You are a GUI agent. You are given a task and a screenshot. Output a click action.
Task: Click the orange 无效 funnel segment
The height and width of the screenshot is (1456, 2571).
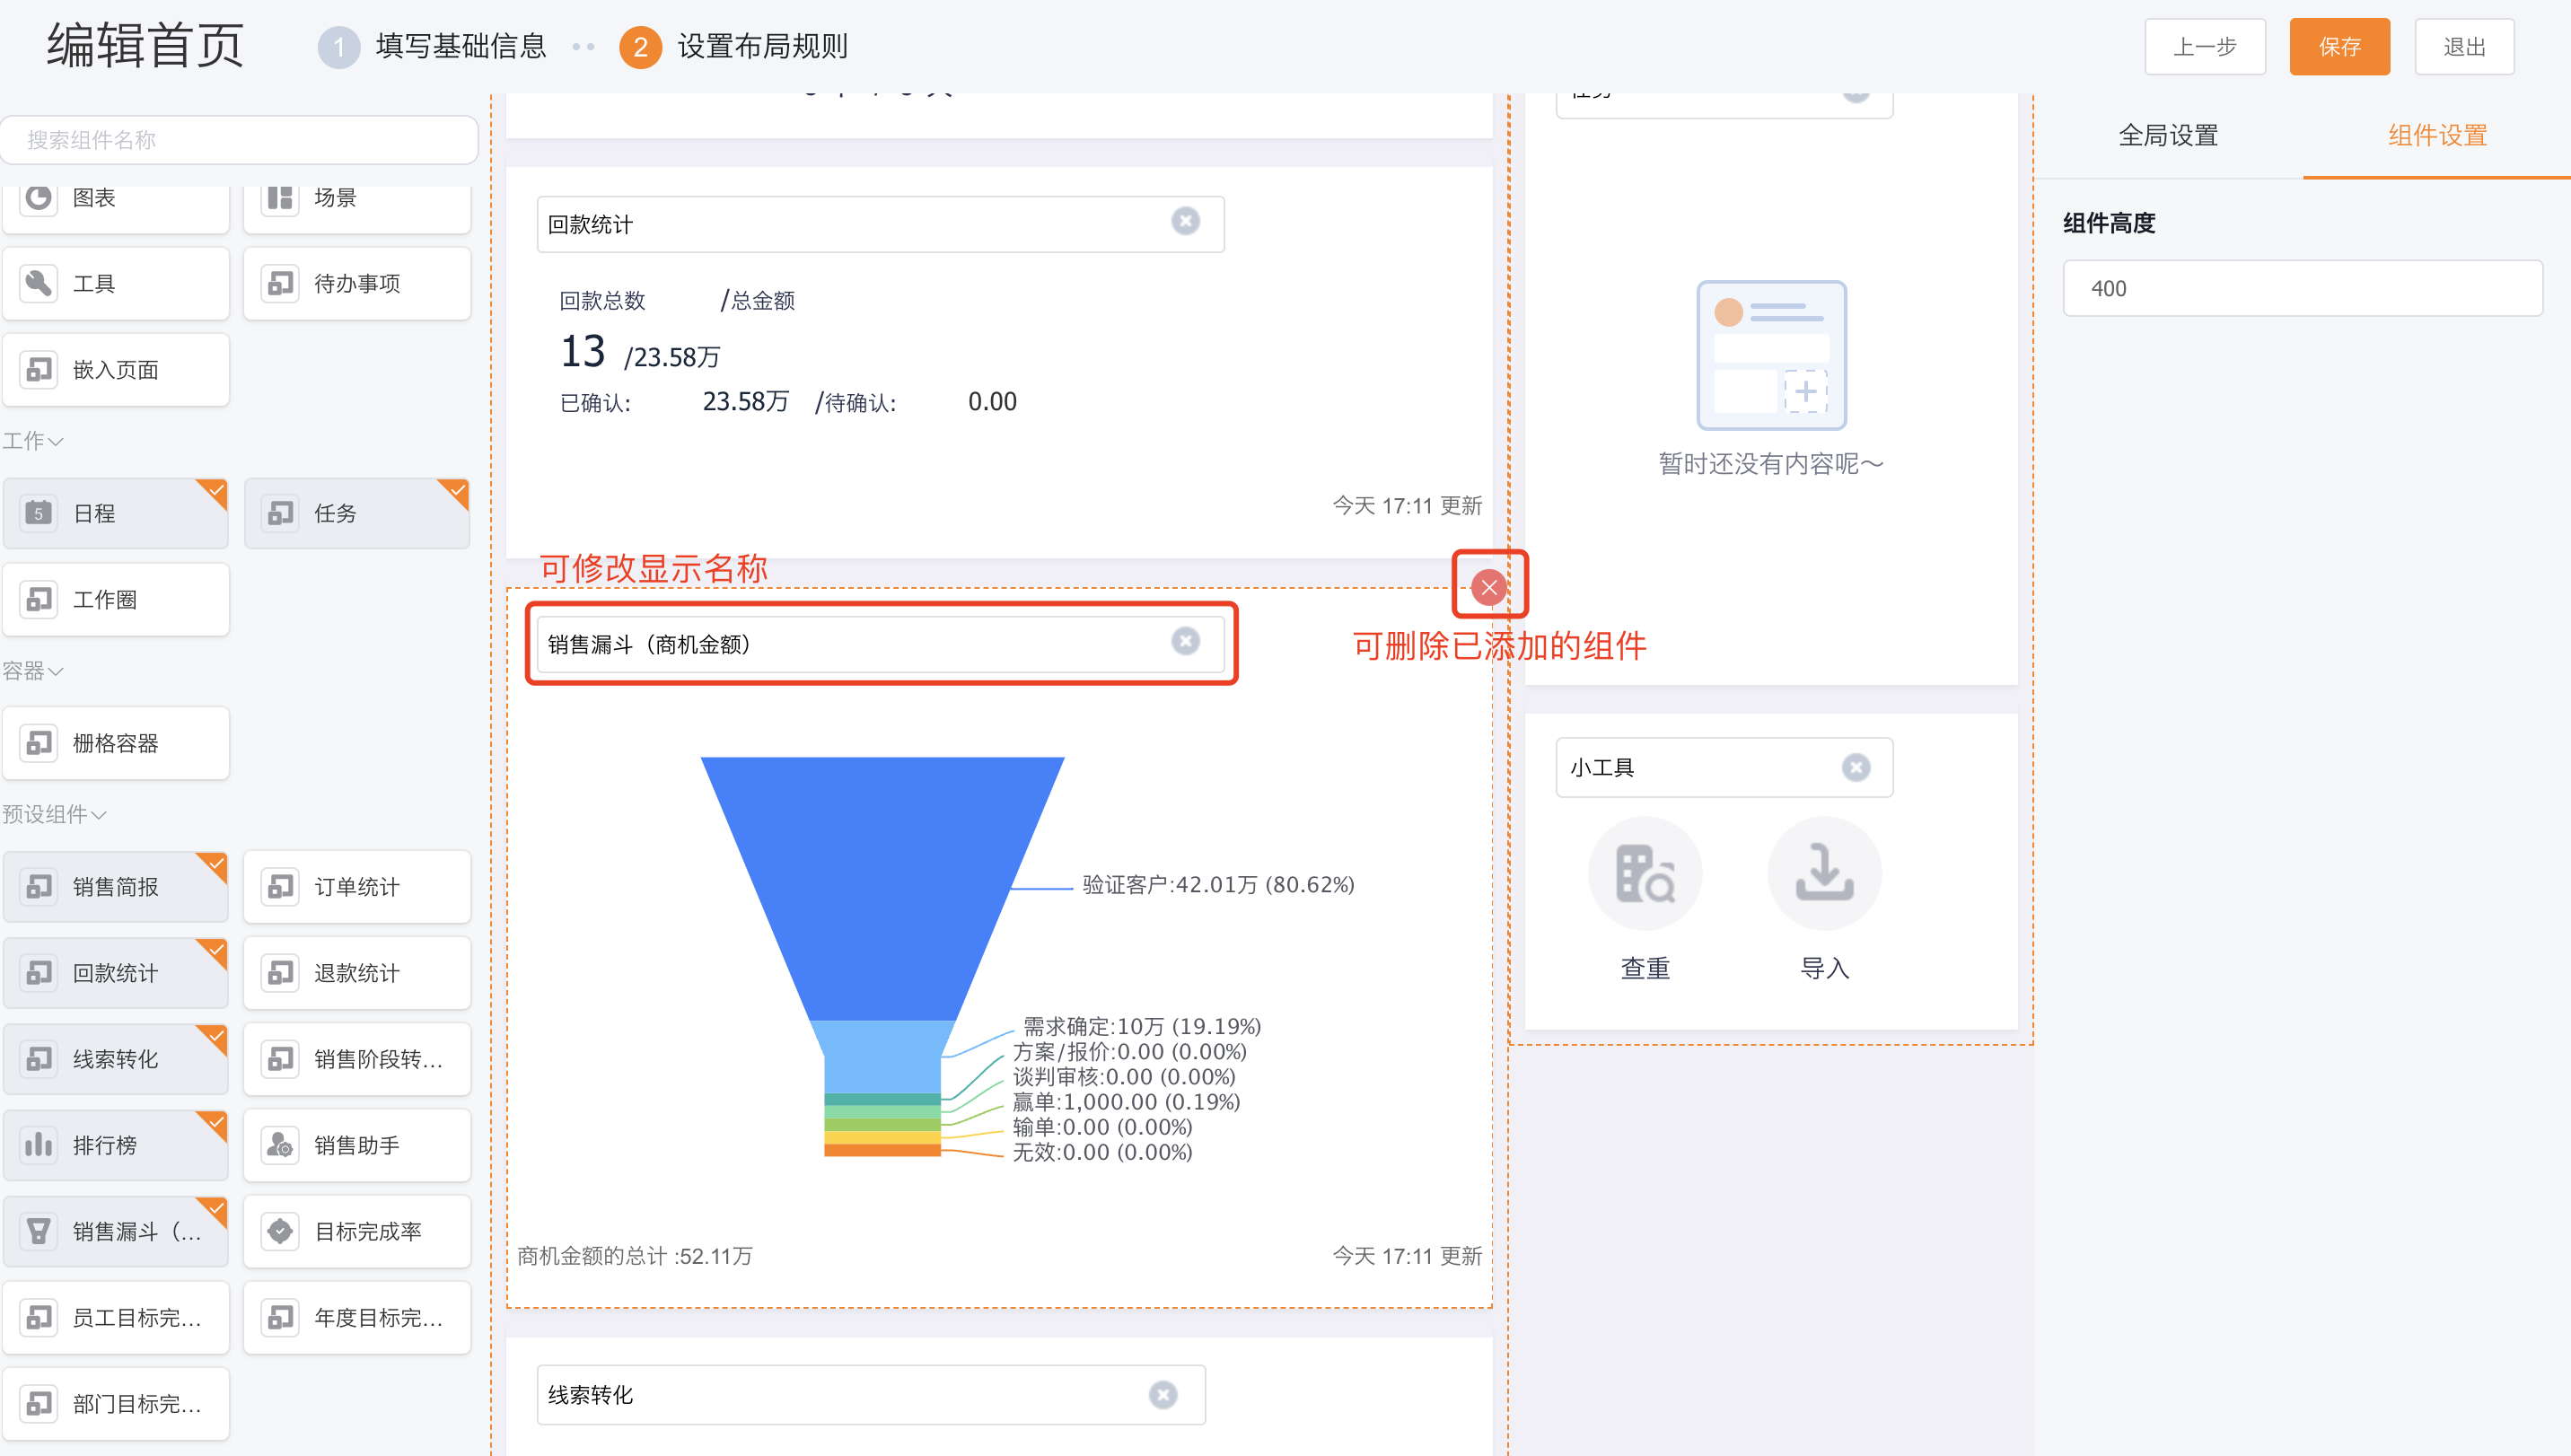[x=882, y=1150]
